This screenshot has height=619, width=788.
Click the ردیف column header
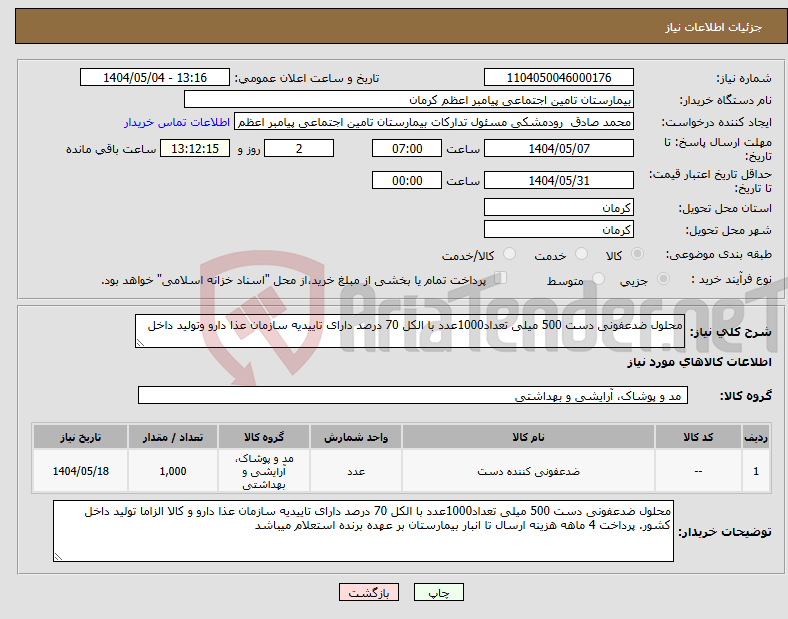756,437
